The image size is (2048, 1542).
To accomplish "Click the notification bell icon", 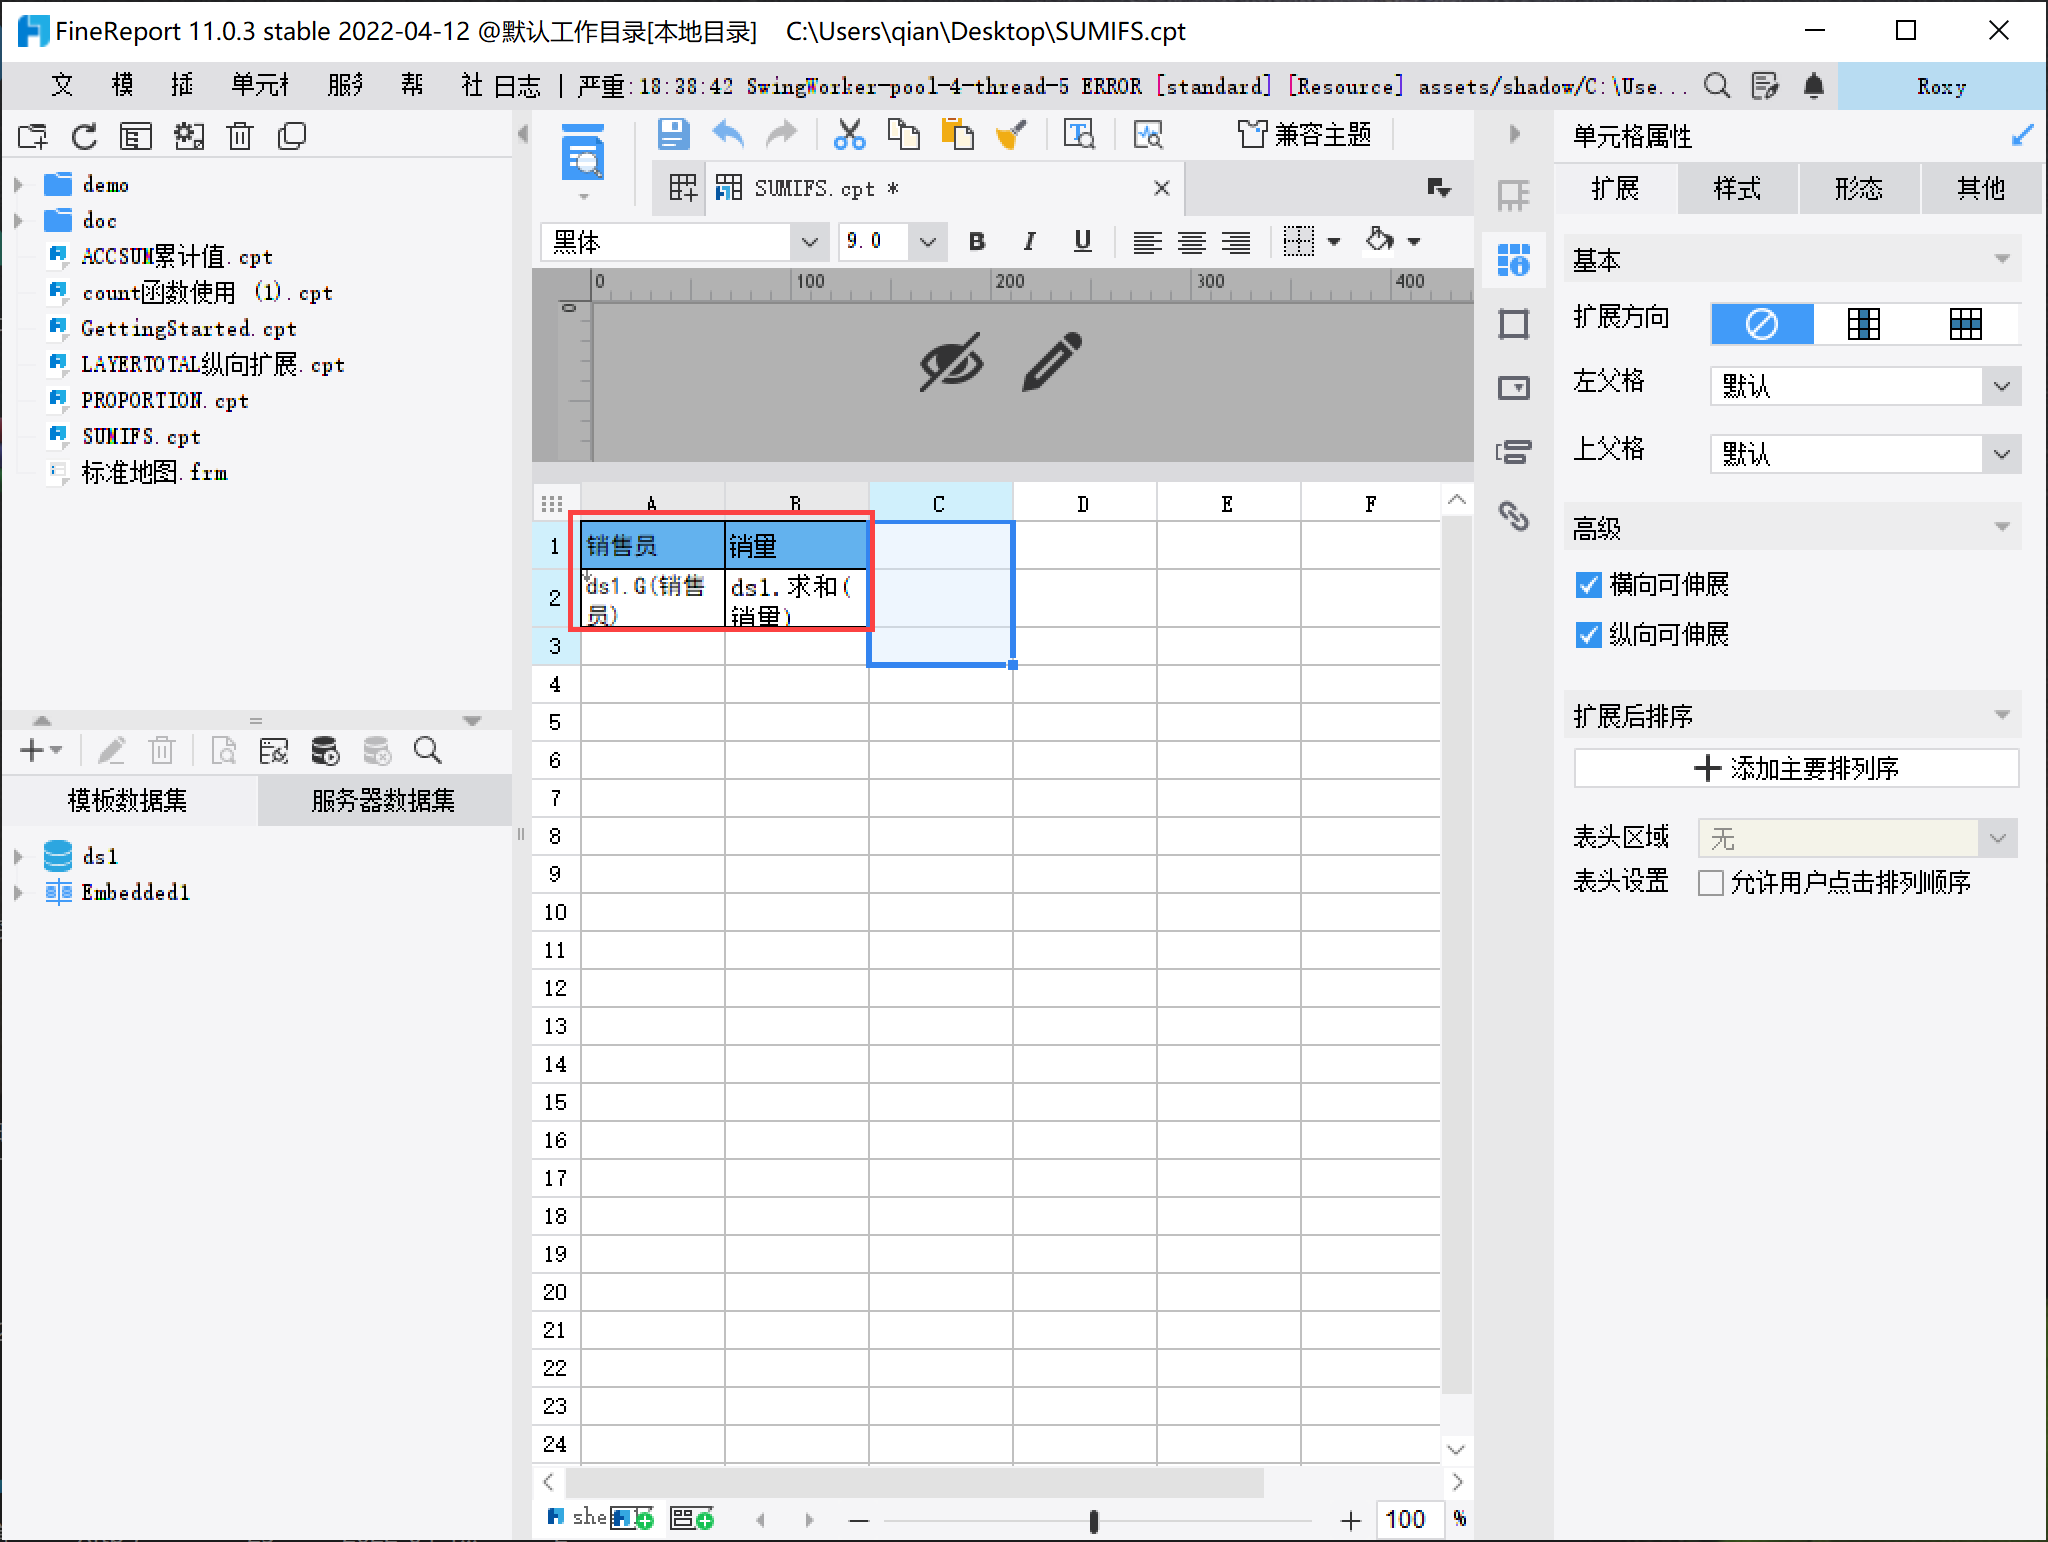I will click(x=1814, y=86).
